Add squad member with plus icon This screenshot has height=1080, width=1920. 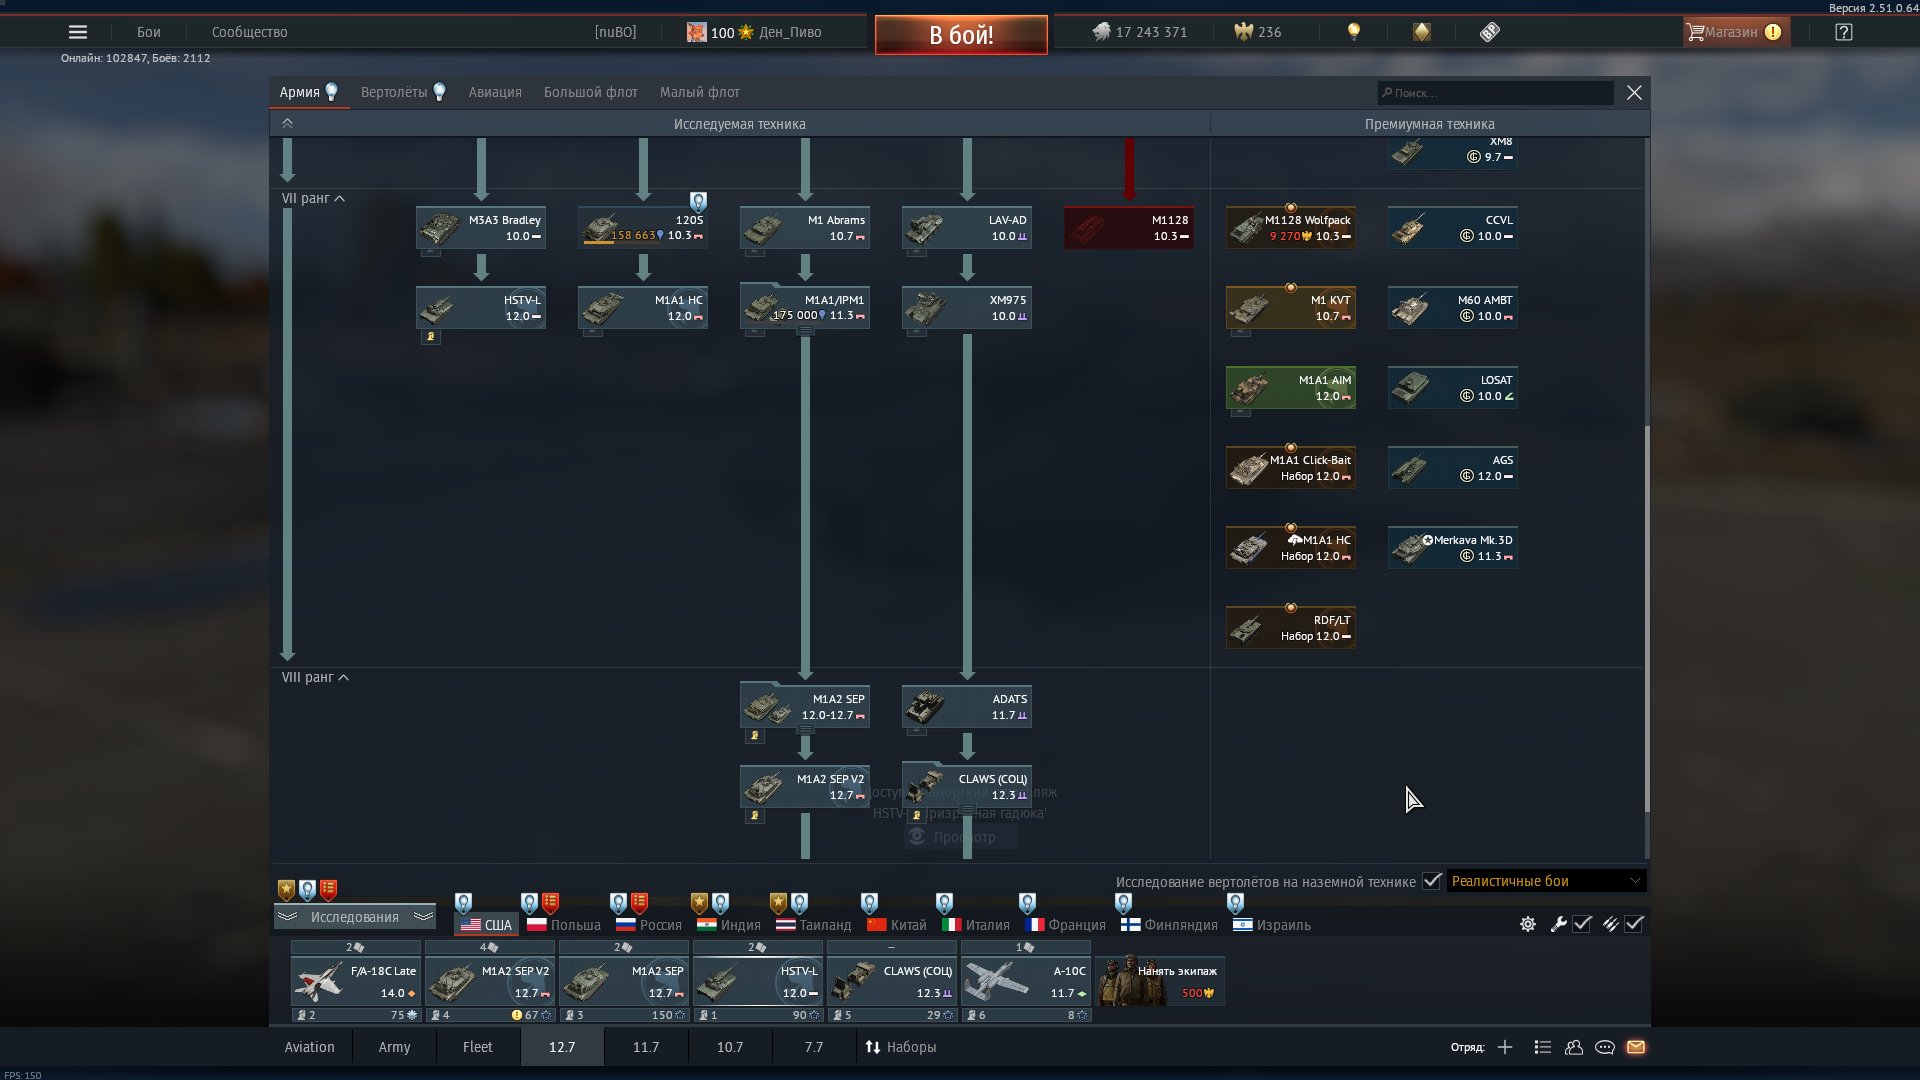1505,1047
